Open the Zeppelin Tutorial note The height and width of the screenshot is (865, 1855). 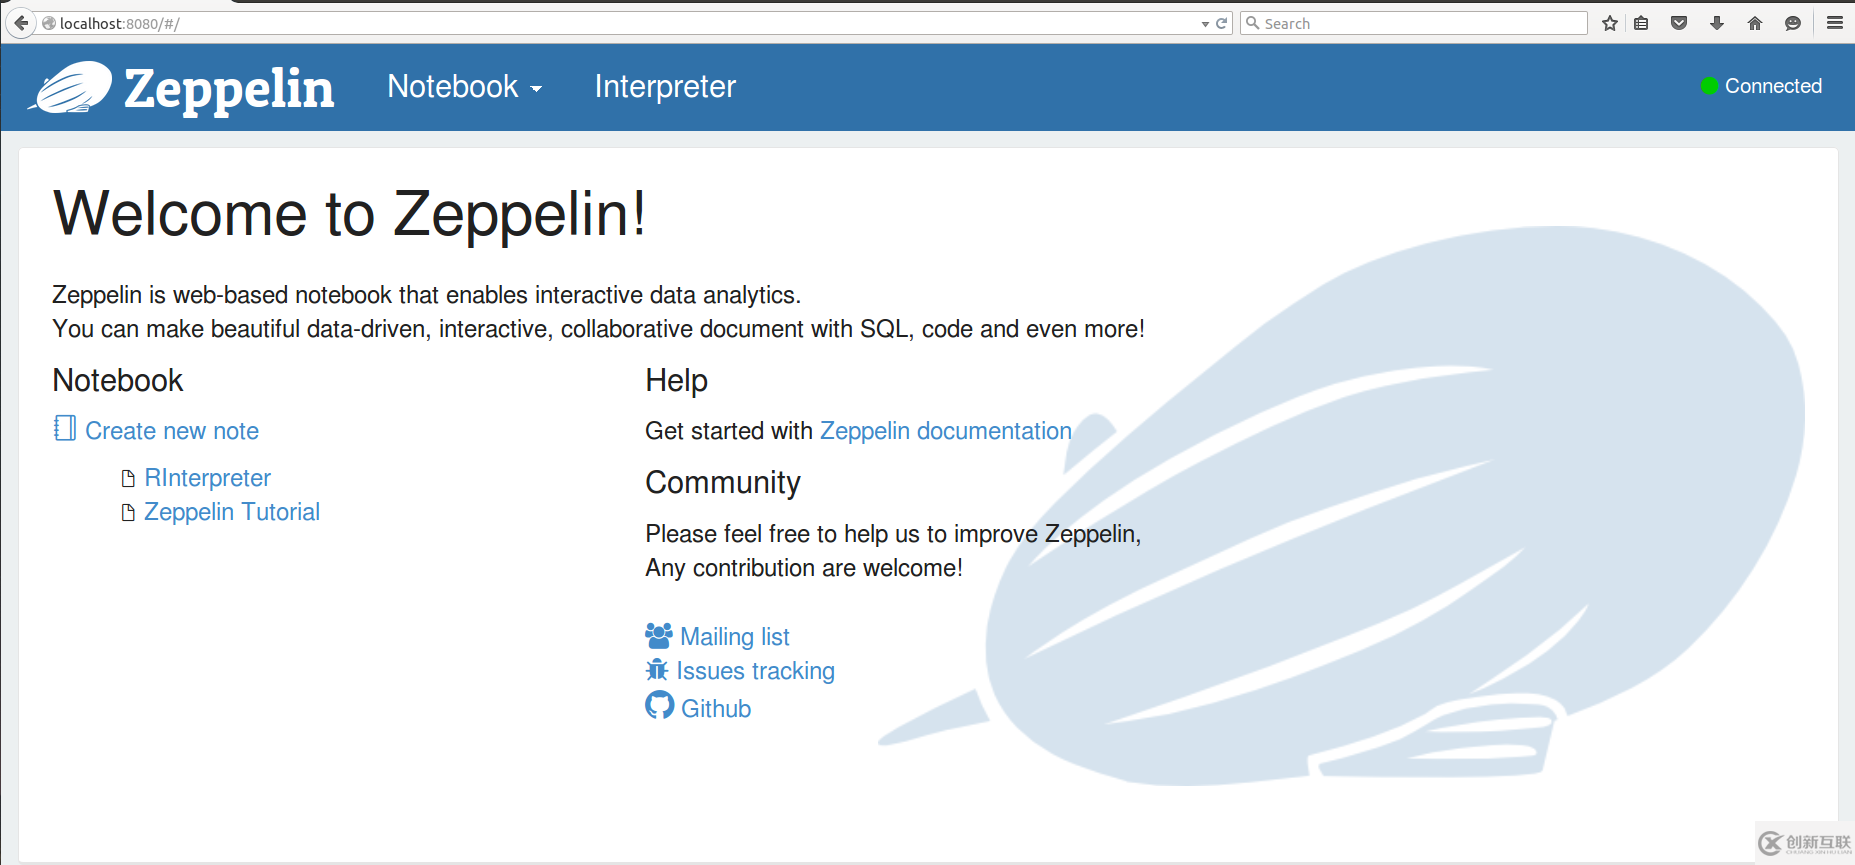click(x=232, y=512)
